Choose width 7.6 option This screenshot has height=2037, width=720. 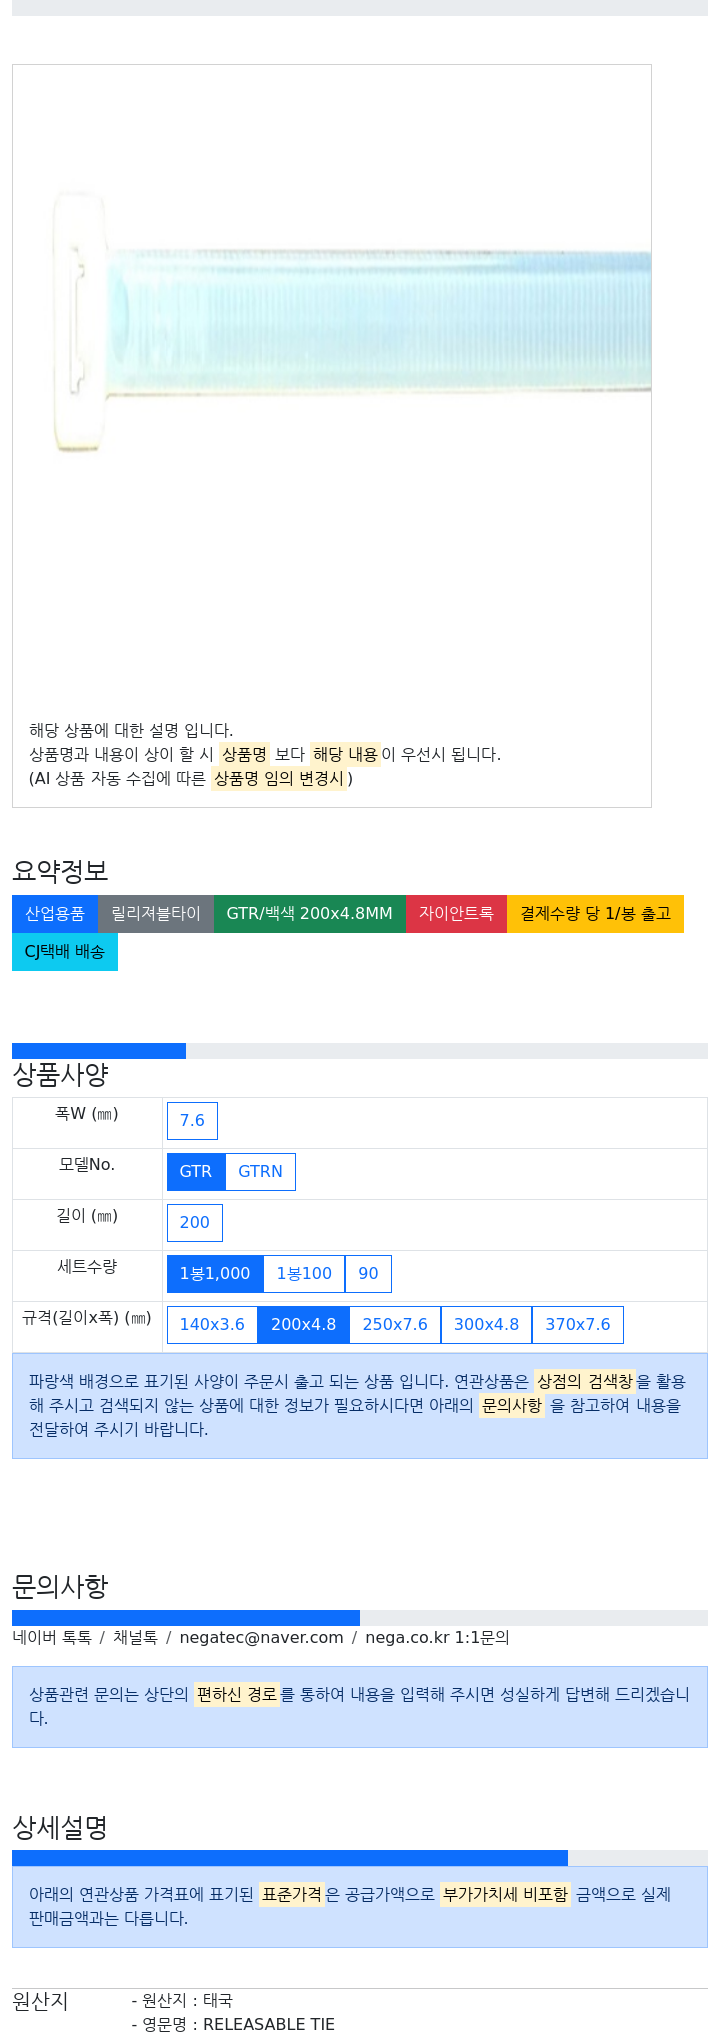pos(192,1121)
